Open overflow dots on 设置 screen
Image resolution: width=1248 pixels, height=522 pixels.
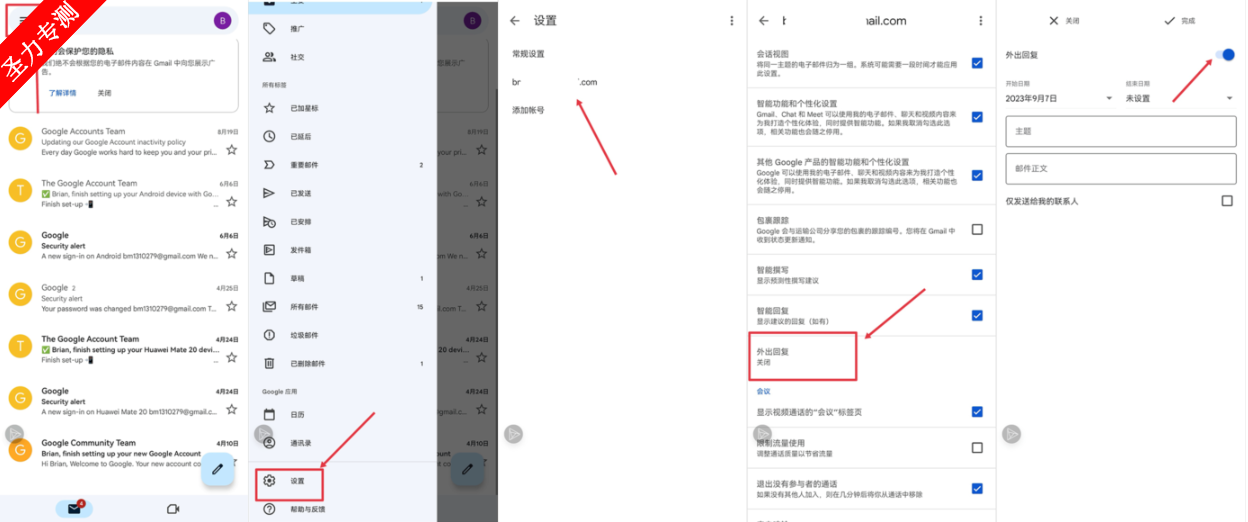pos(731,20)
